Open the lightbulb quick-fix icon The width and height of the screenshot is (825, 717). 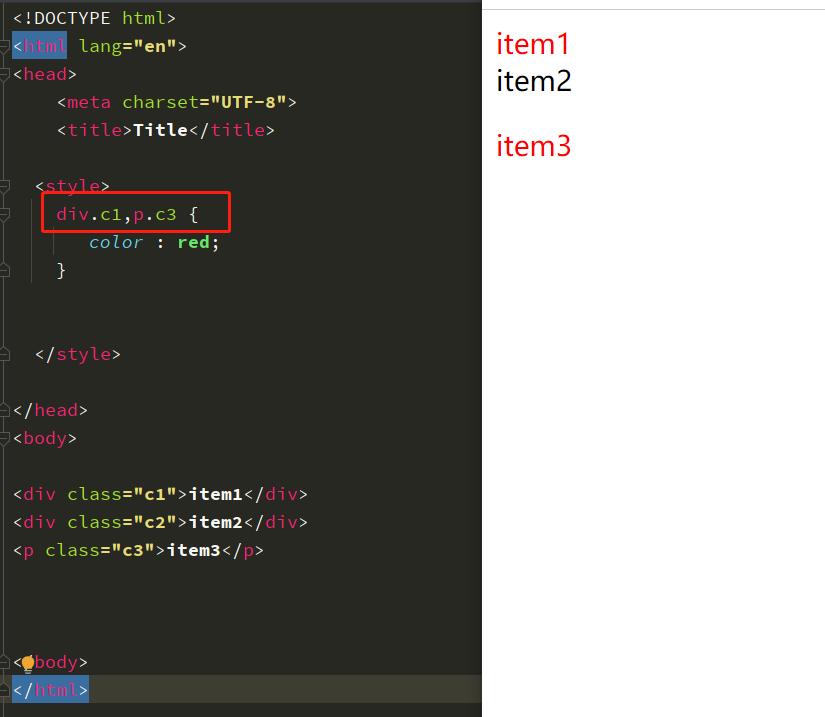pos(28,664)
